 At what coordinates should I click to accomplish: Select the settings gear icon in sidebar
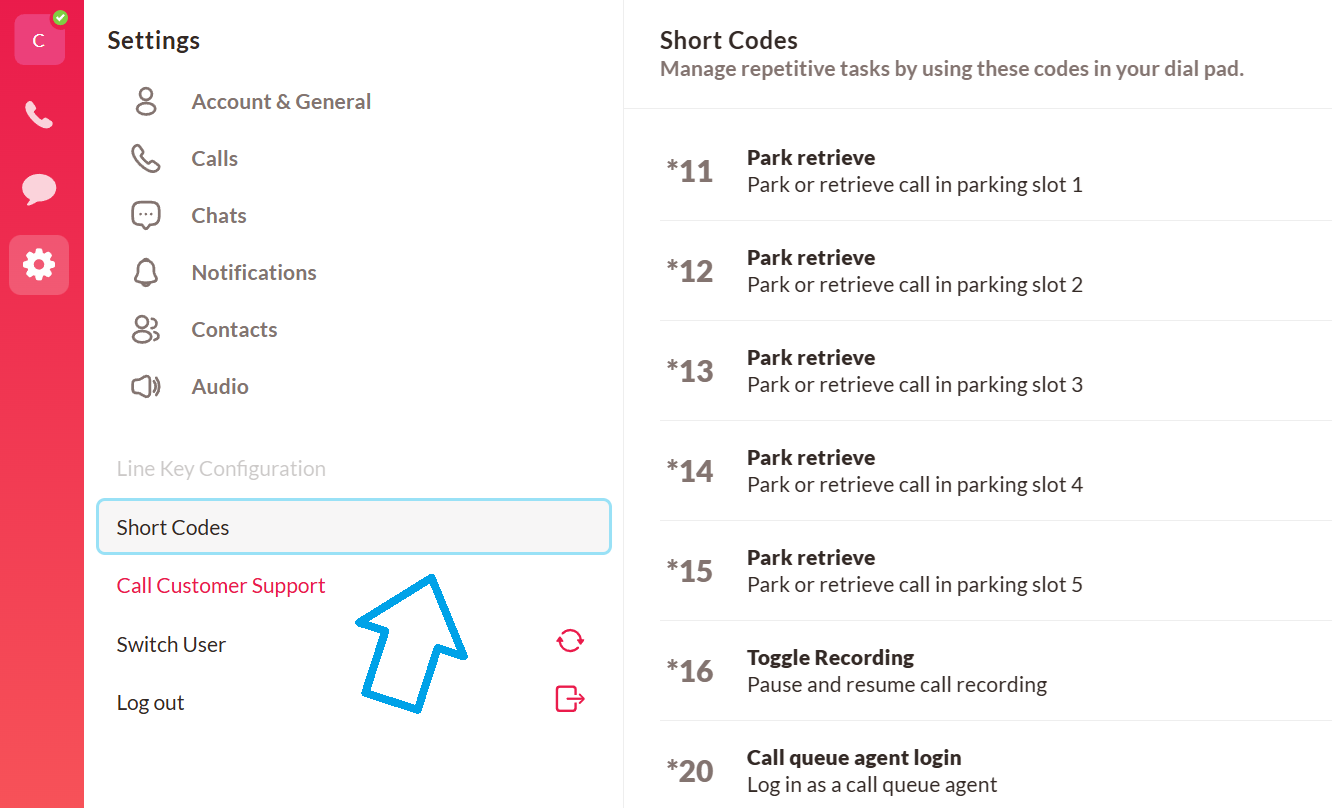click(39, 265)
